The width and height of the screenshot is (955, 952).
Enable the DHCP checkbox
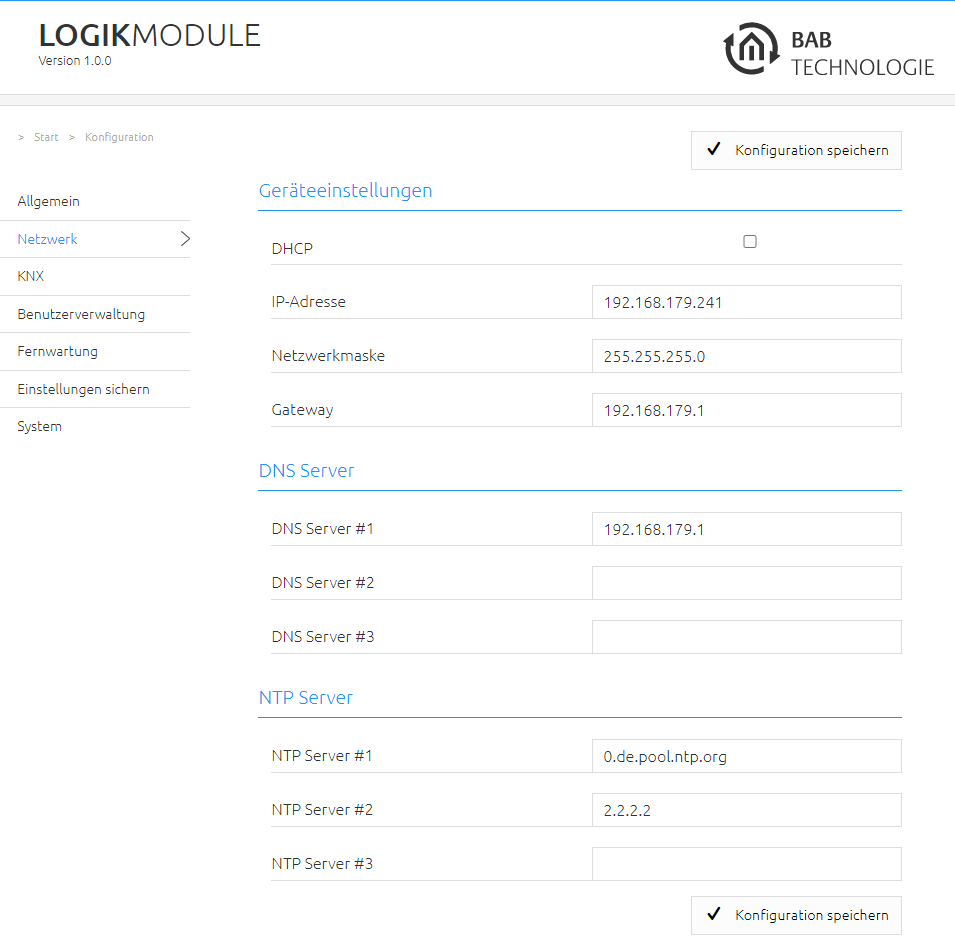(x=750, y=242)
